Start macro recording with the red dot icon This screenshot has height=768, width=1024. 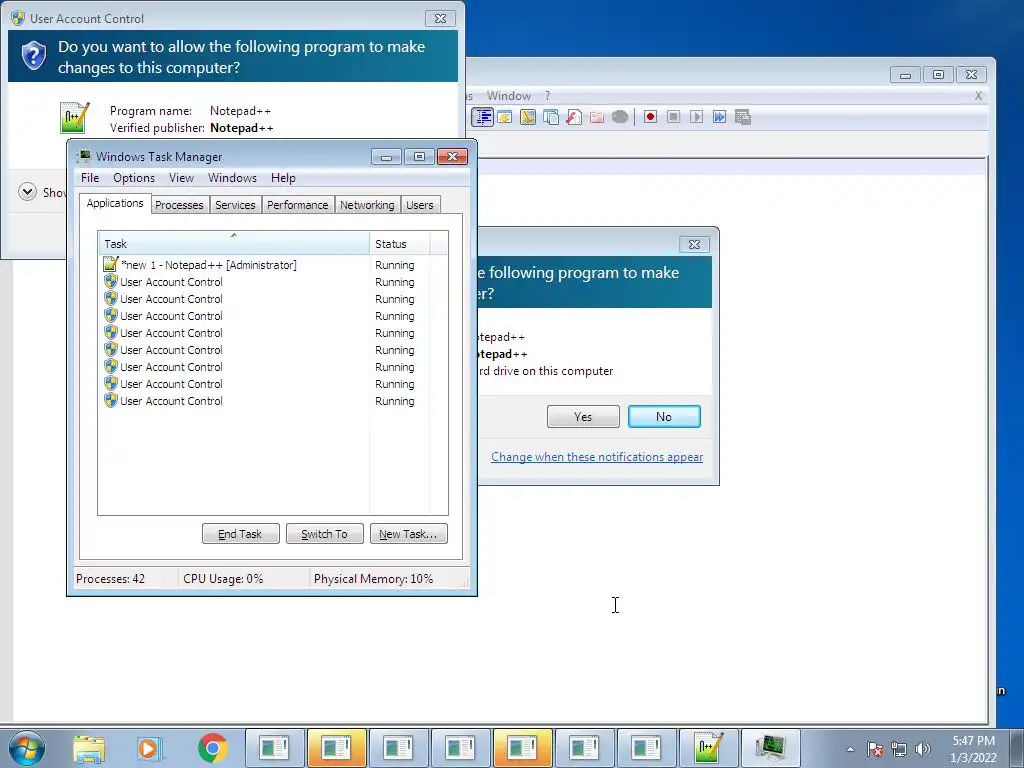650,117
